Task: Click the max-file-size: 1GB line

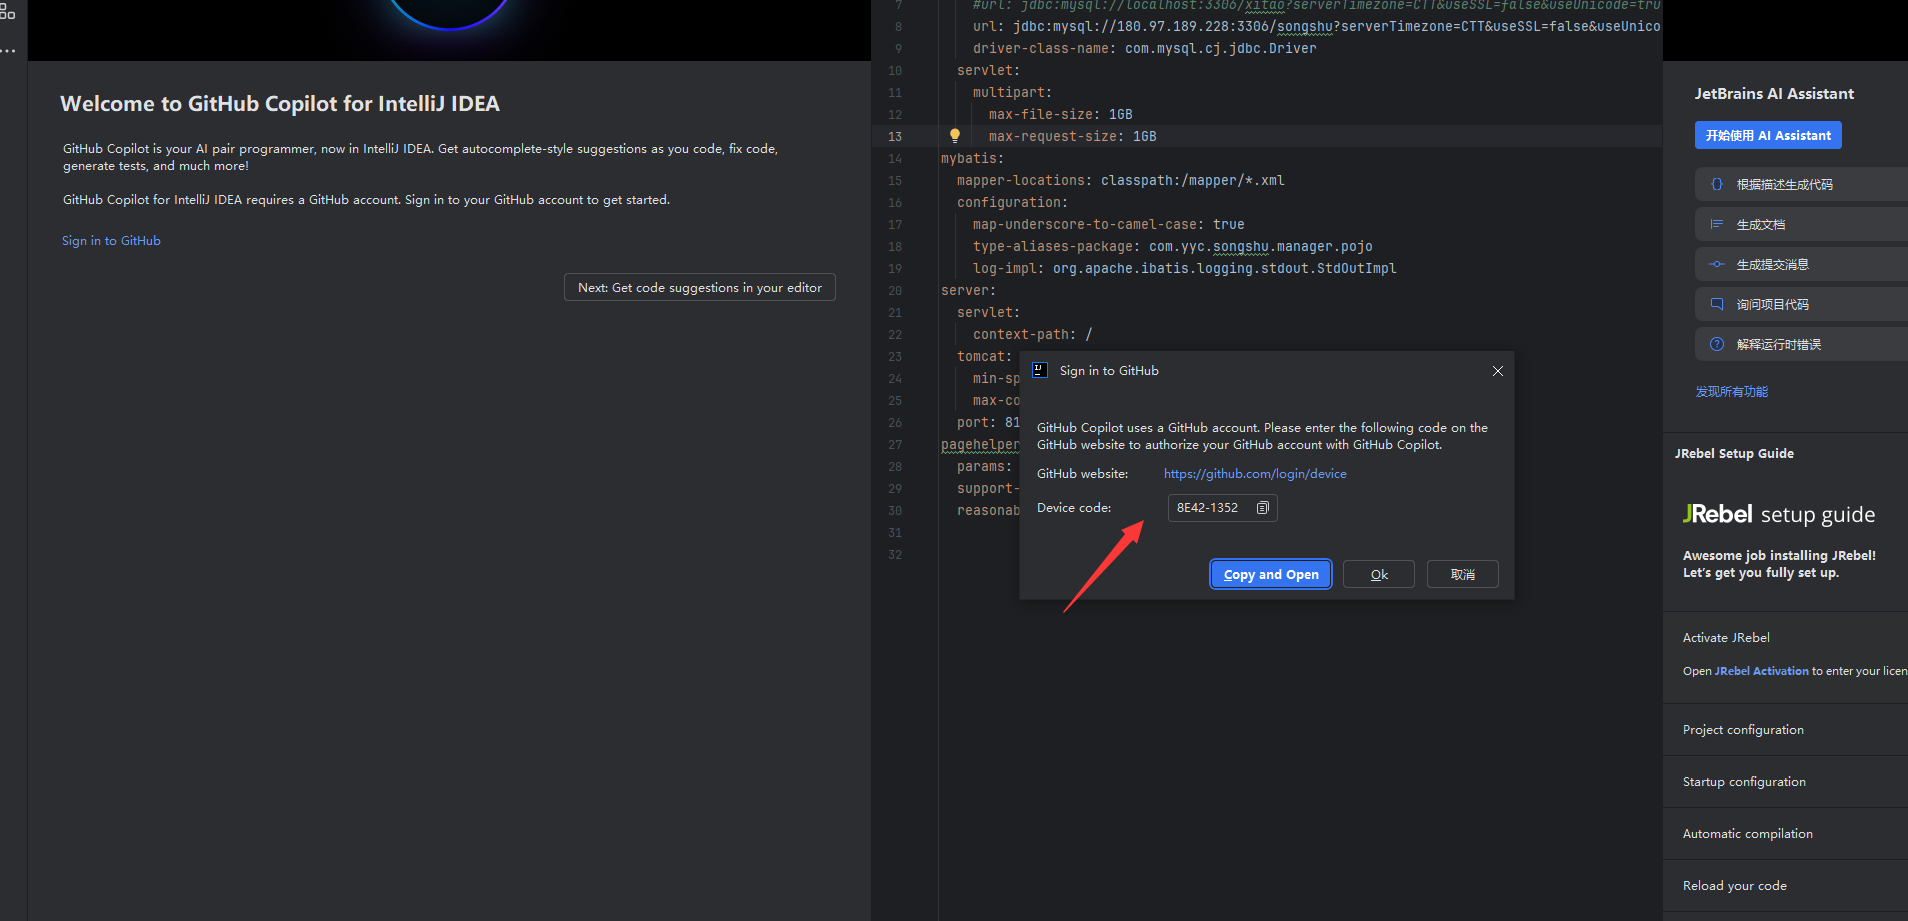Action: (x=1060, y=115)
